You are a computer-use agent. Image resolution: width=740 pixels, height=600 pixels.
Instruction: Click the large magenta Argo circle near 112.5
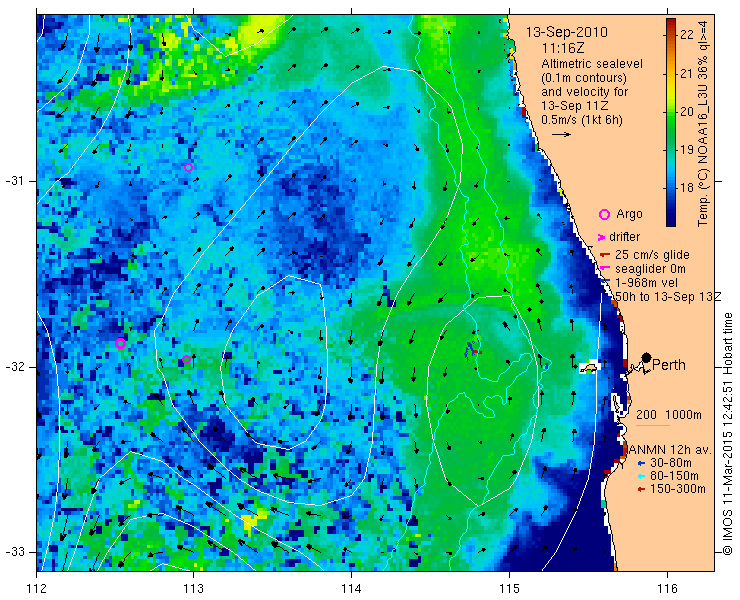[120, 343]
